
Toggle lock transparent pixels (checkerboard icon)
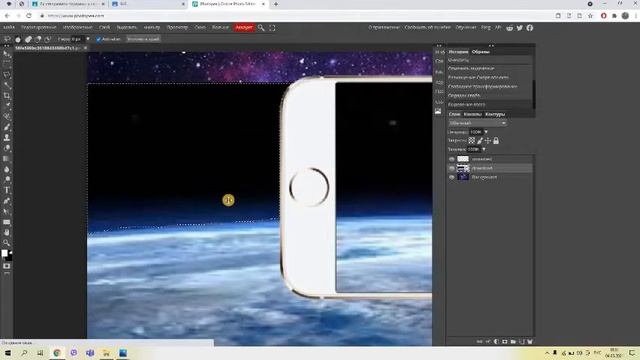coord(471,140)
